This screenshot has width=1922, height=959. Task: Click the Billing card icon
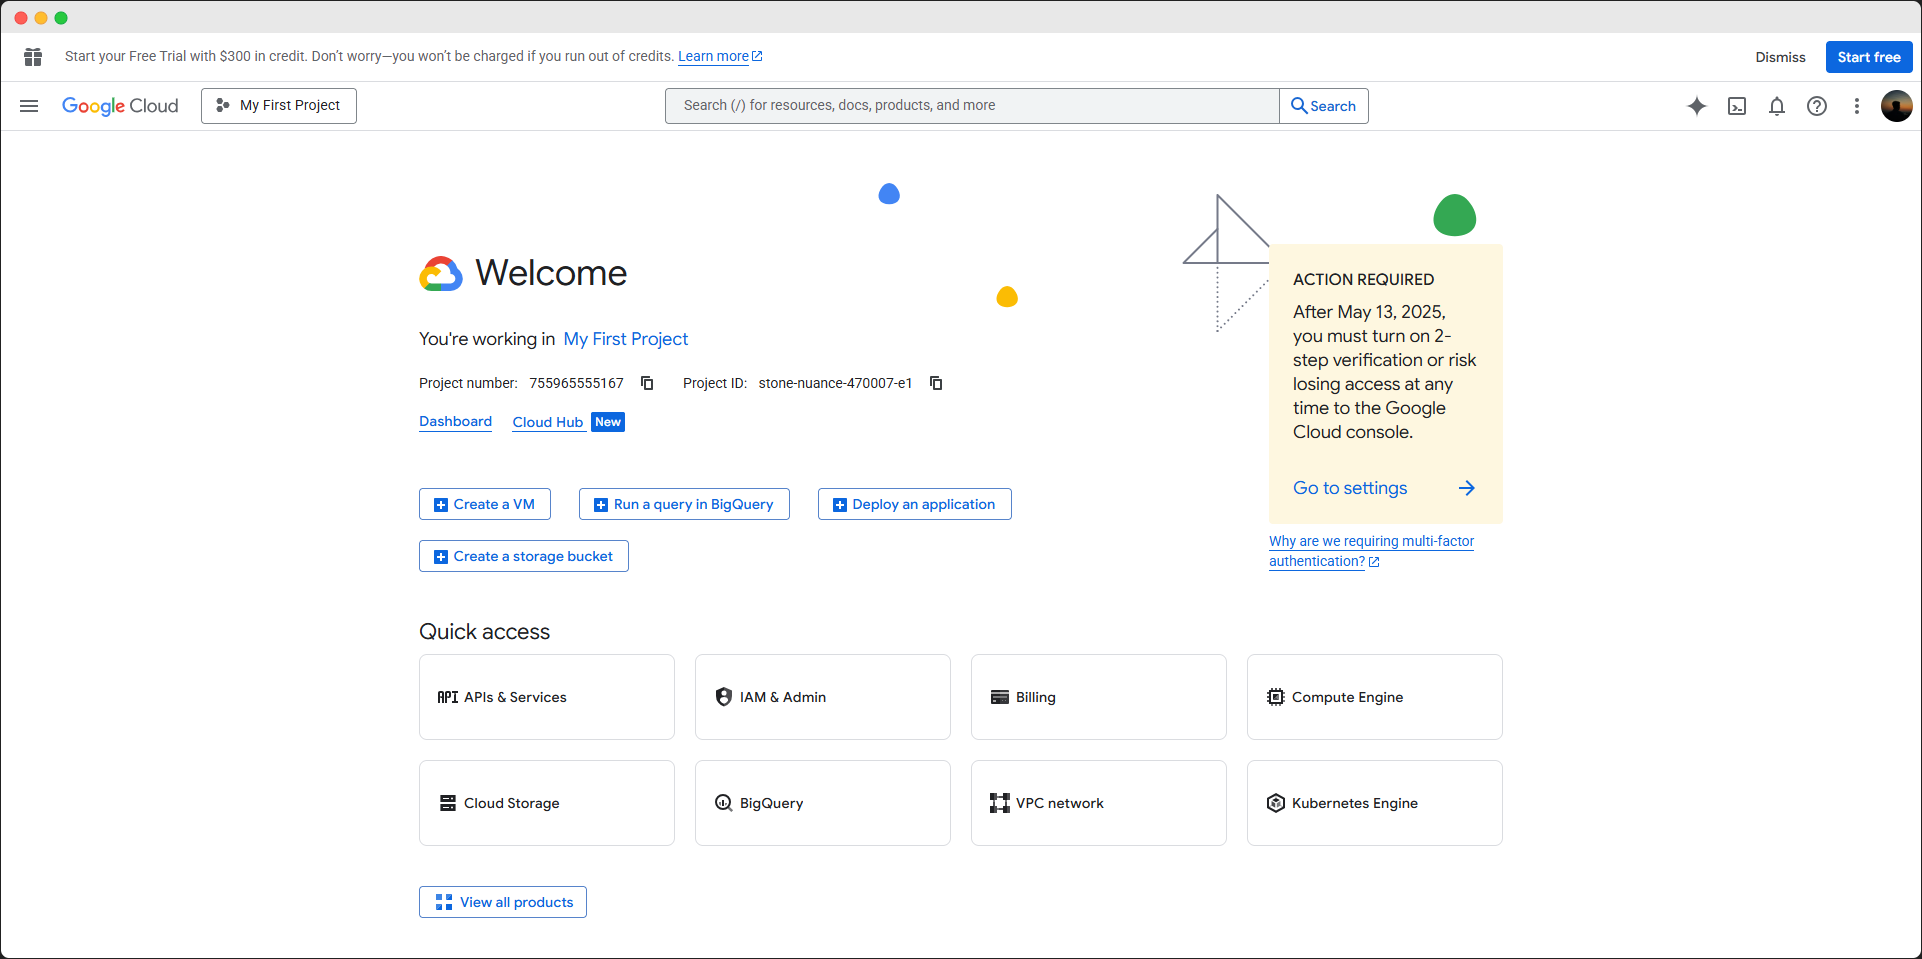tap(1000, 697)
